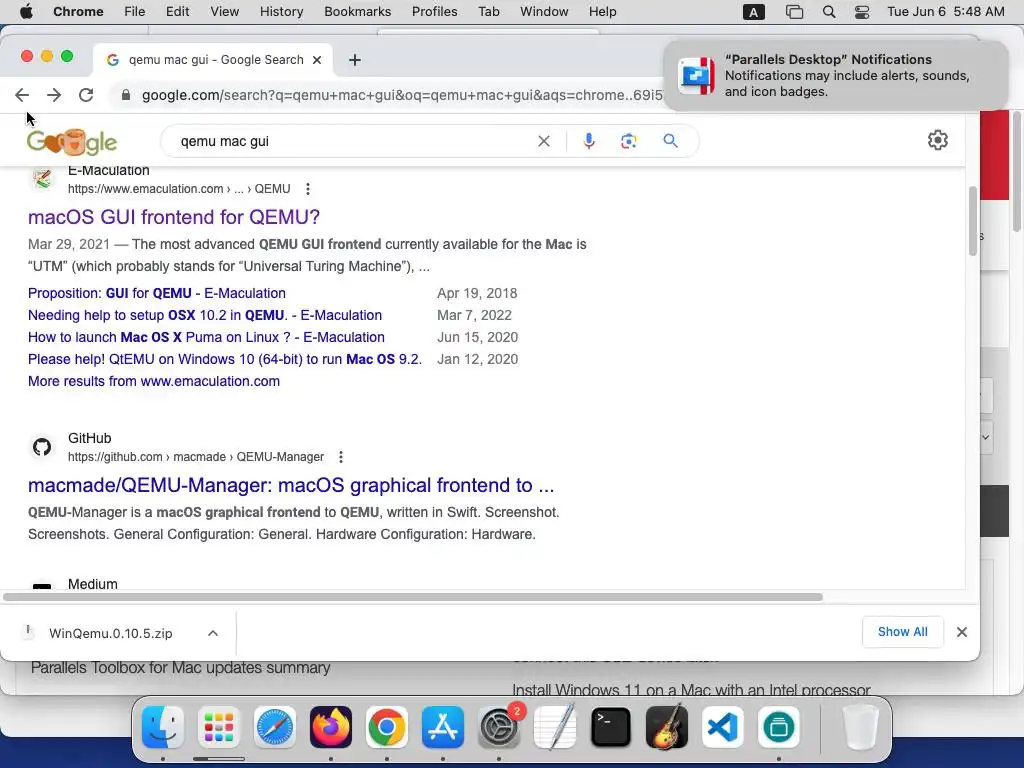This screenshot has height=768, width=1024.
Task: Reload the Google search page
Action: pyautogui.click(x=86, y=95)
